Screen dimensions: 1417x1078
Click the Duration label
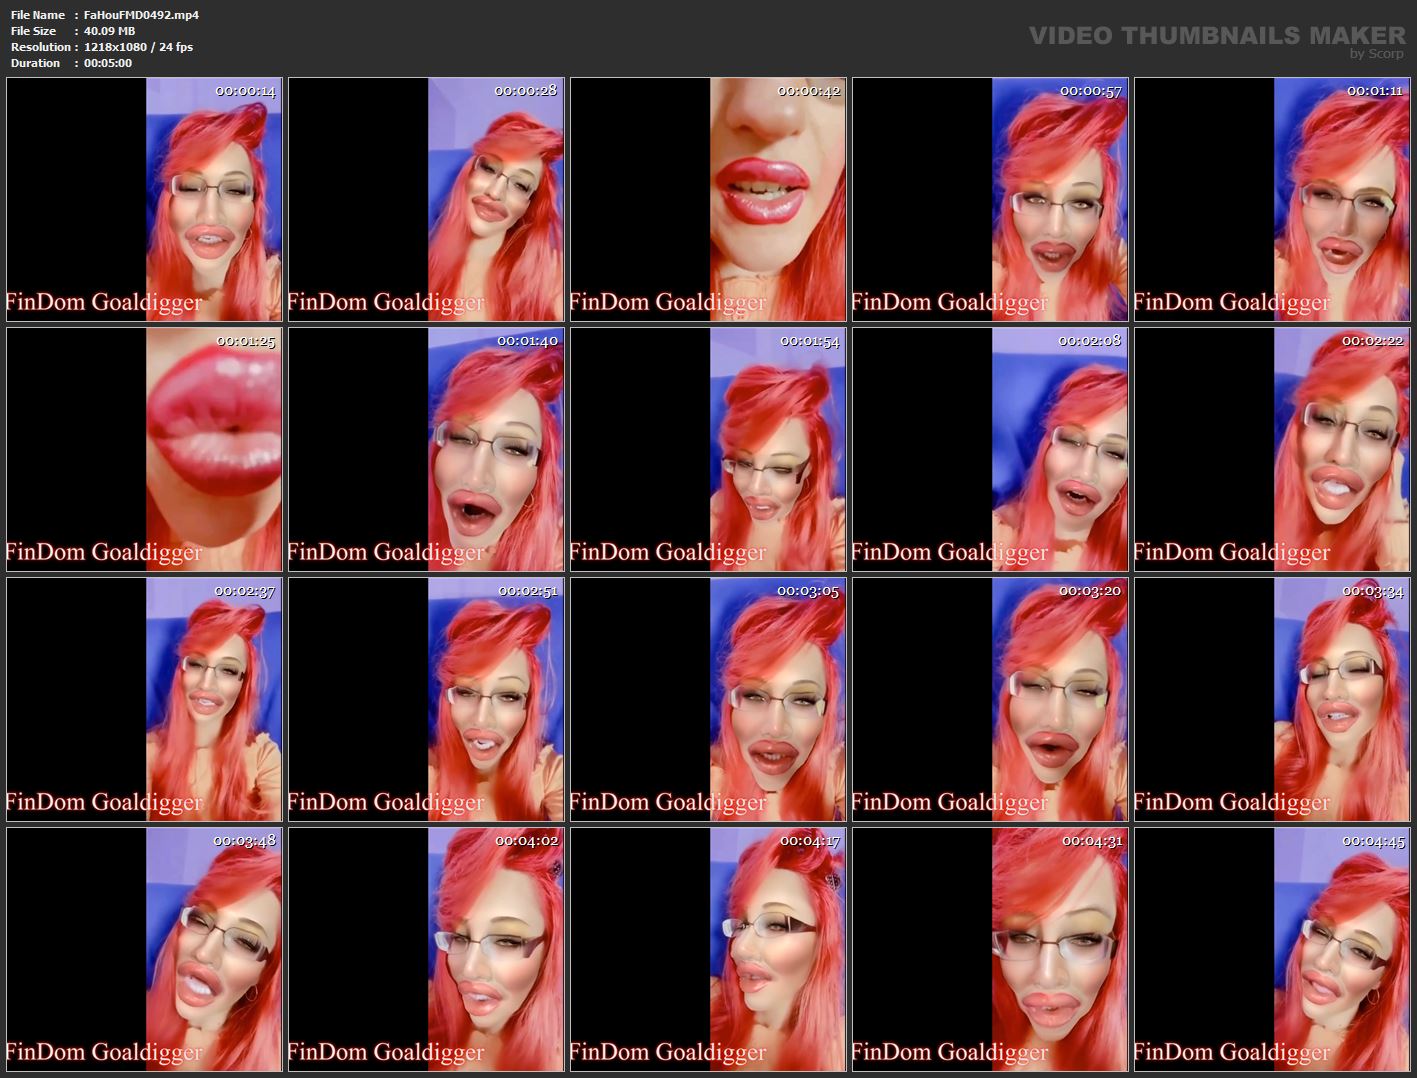click(36, 63)
